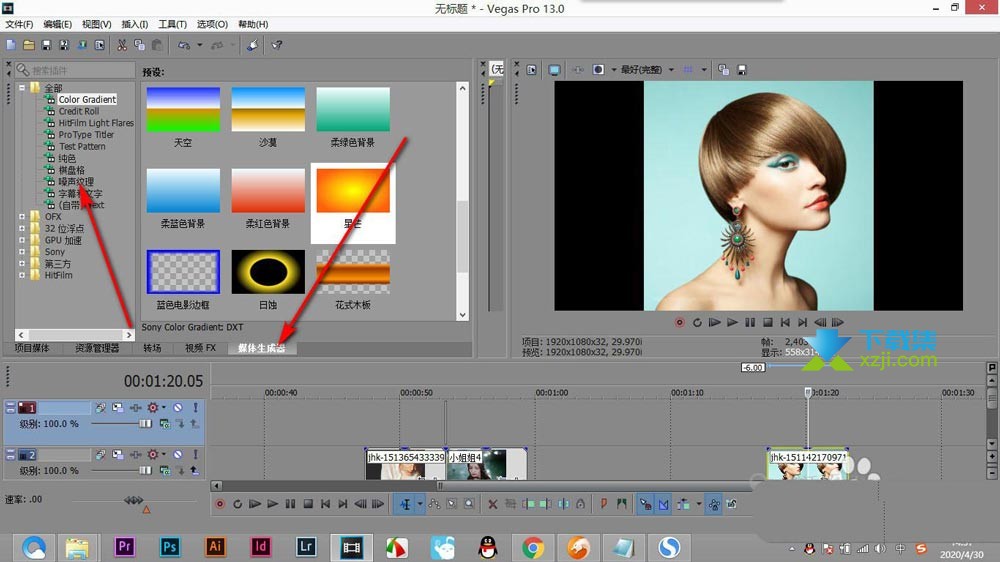Open the What's This help icon
The width and height of the screenshot is (1000, 562).
(277, 45)
